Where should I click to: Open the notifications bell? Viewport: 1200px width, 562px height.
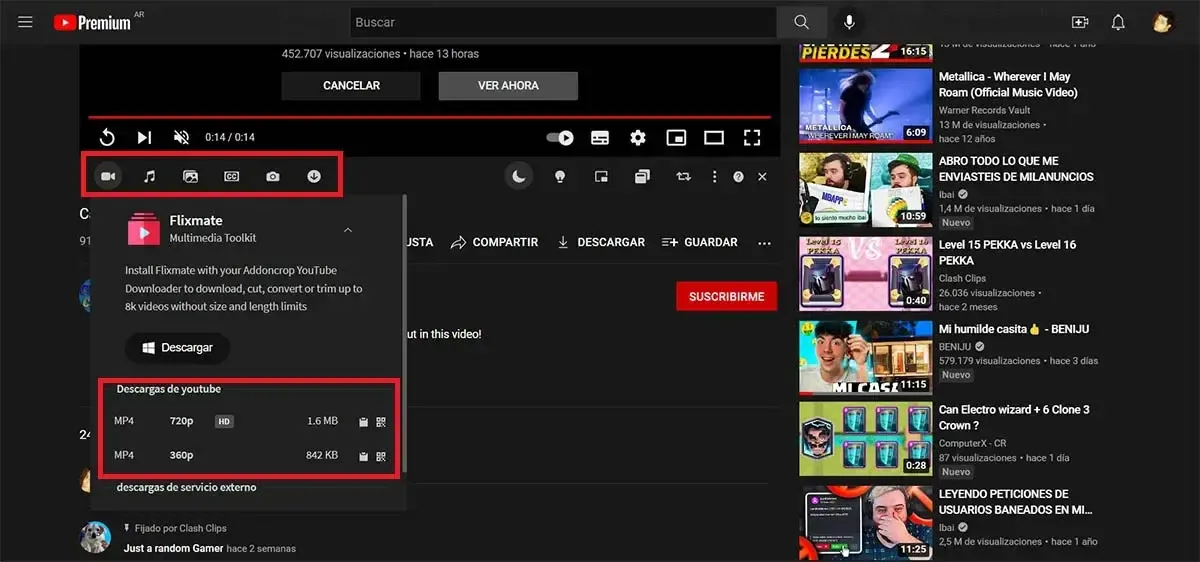(x=1118, y=22)
